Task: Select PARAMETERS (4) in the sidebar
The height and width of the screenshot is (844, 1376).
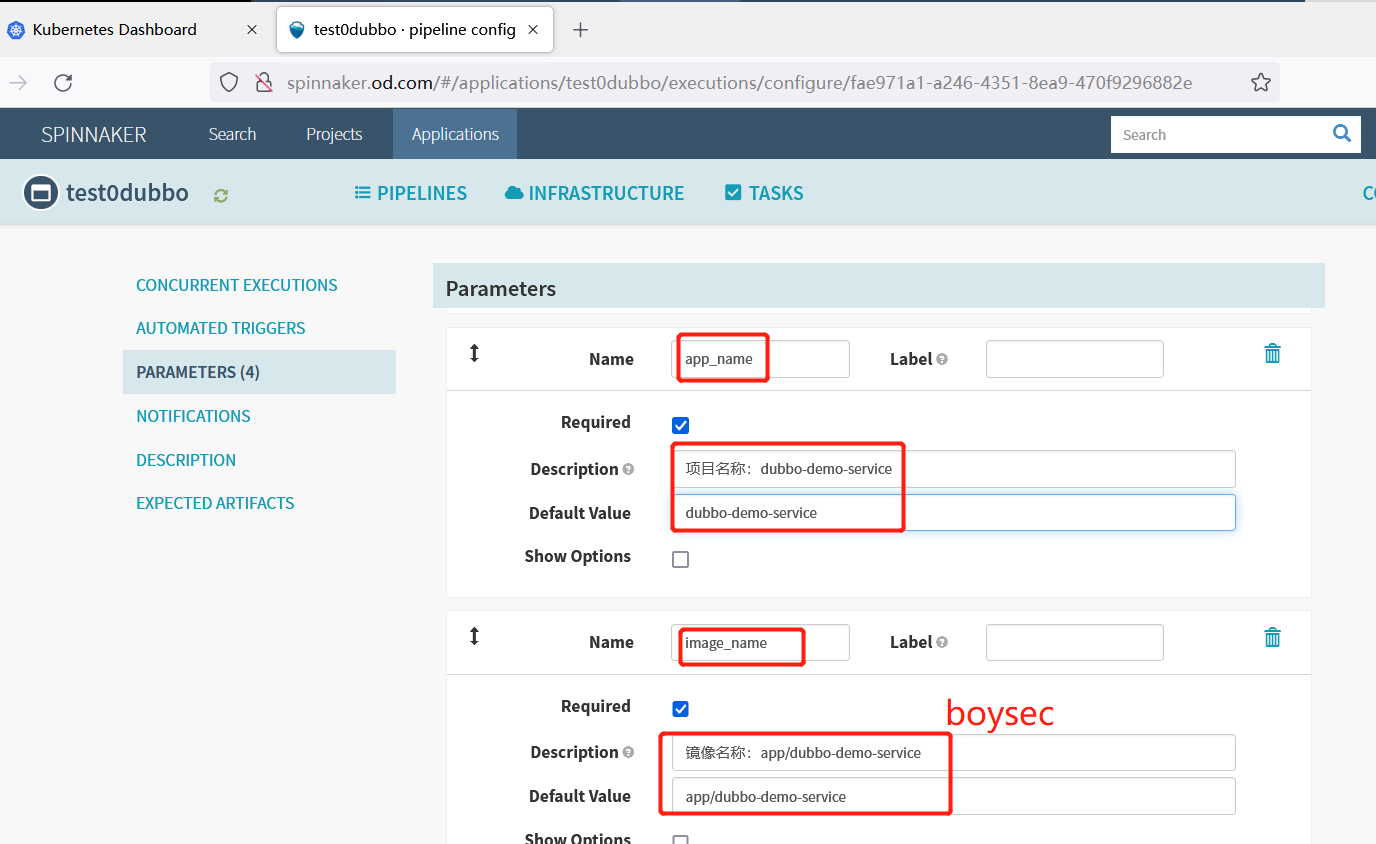Action: 259,372
